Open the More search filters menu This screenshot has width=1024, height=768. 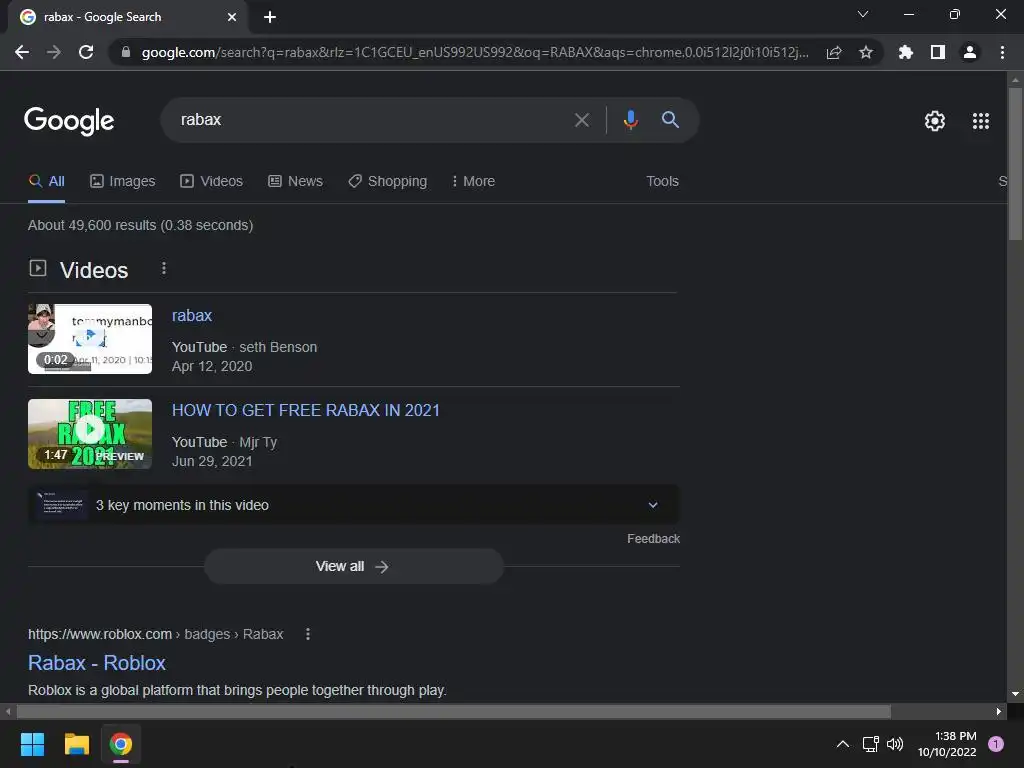click(473, 182)
